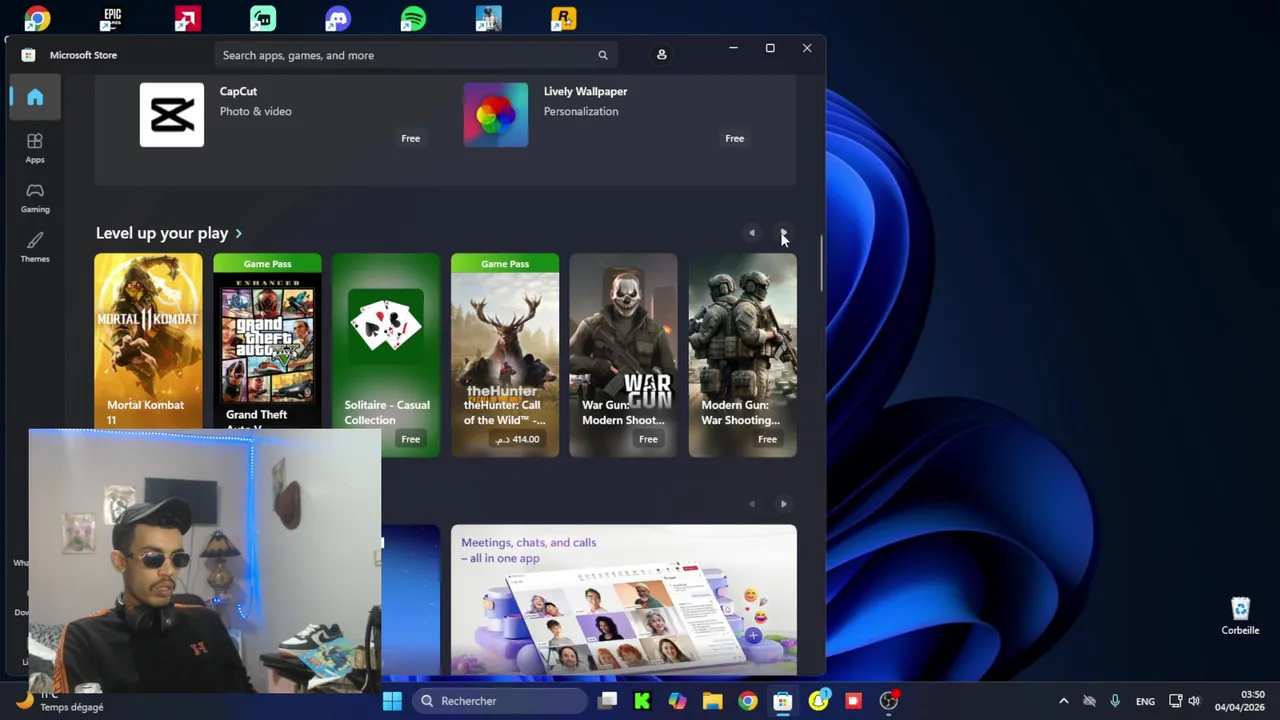Screen dimensions: 1280x720
Task: Open the Apps section in sidebar
Action: click(35, 148)
